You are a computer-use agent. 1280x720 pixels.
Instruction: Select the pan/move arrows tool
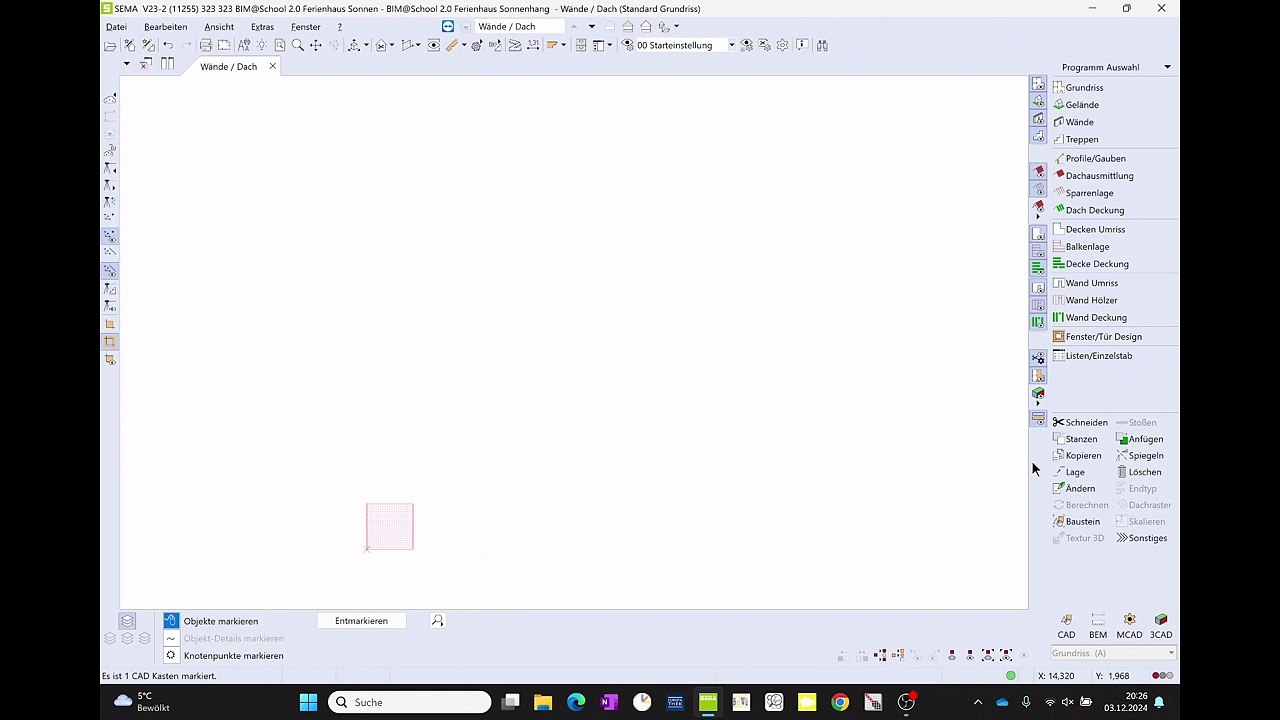click(315, 45)
